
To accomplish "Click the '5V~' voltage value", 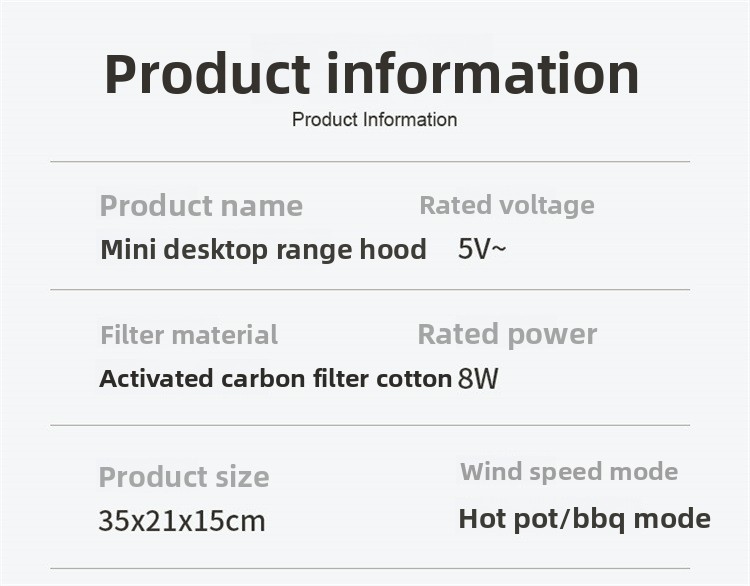I will 482,249.
